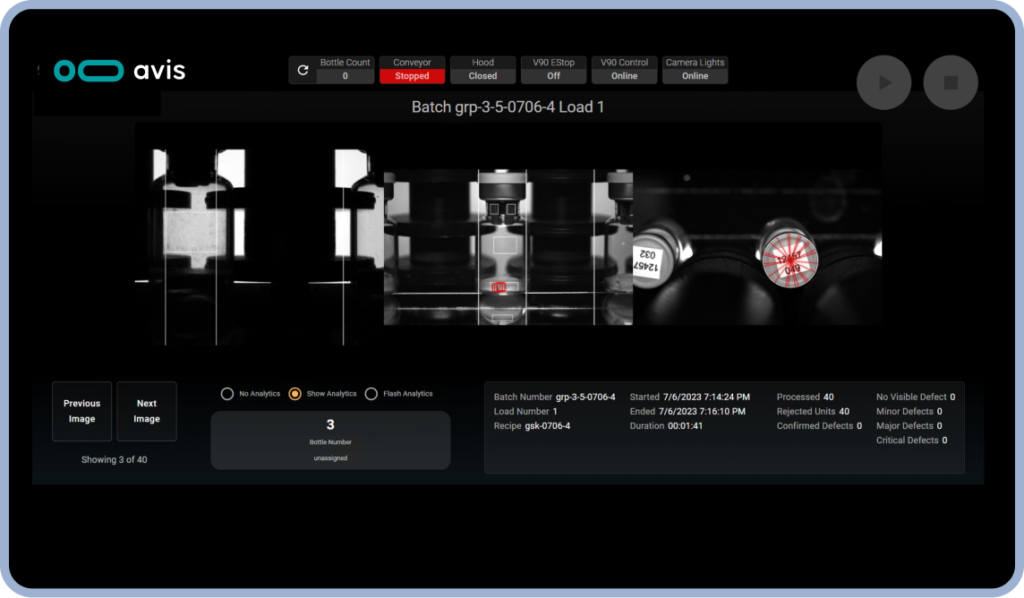Click the Bottle Count value box
Image resolution: width=1024 pixels, height=598 pixels.
[x=345, y=76]
